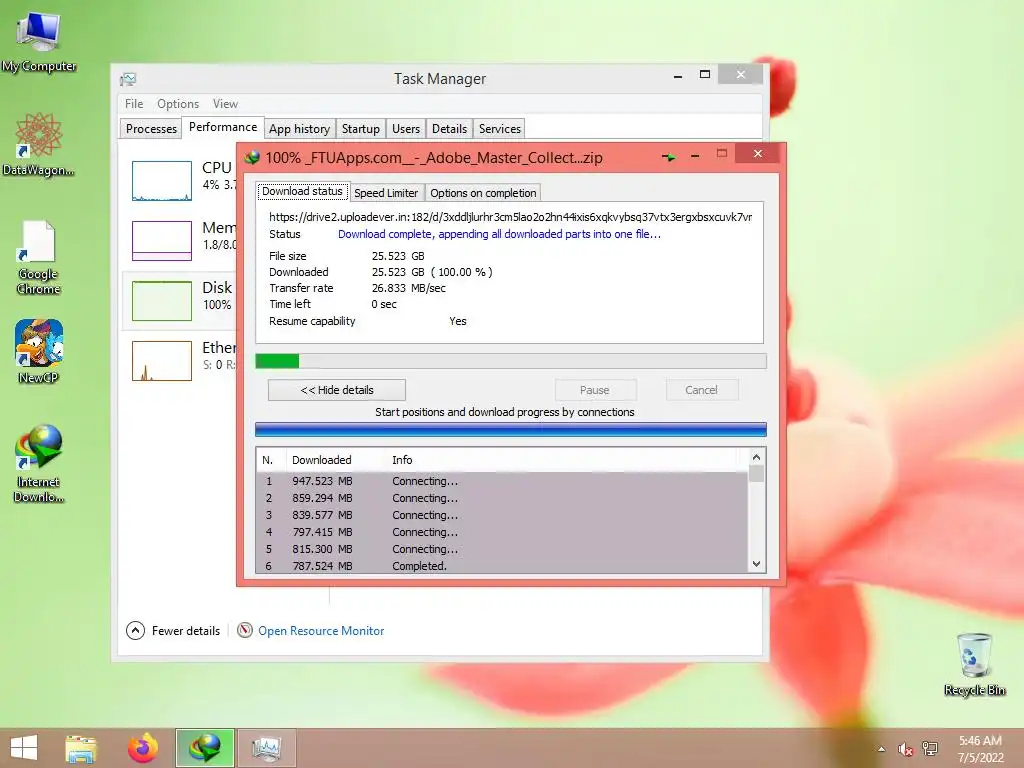Switch to the Users tab

[406, 129]
